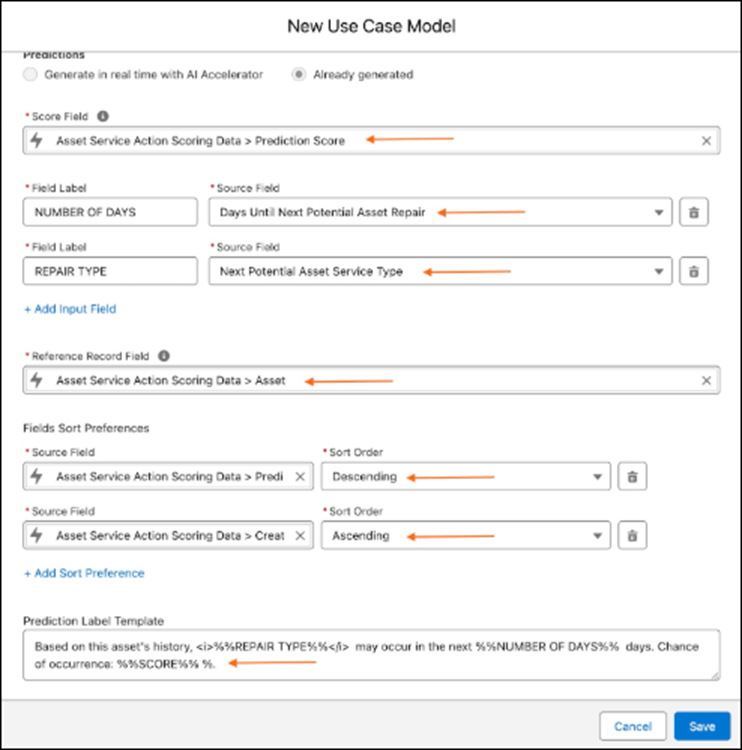Delete the Ascending sort preference row
Screen dimensions: 742x750
click(x=632, y=535)
